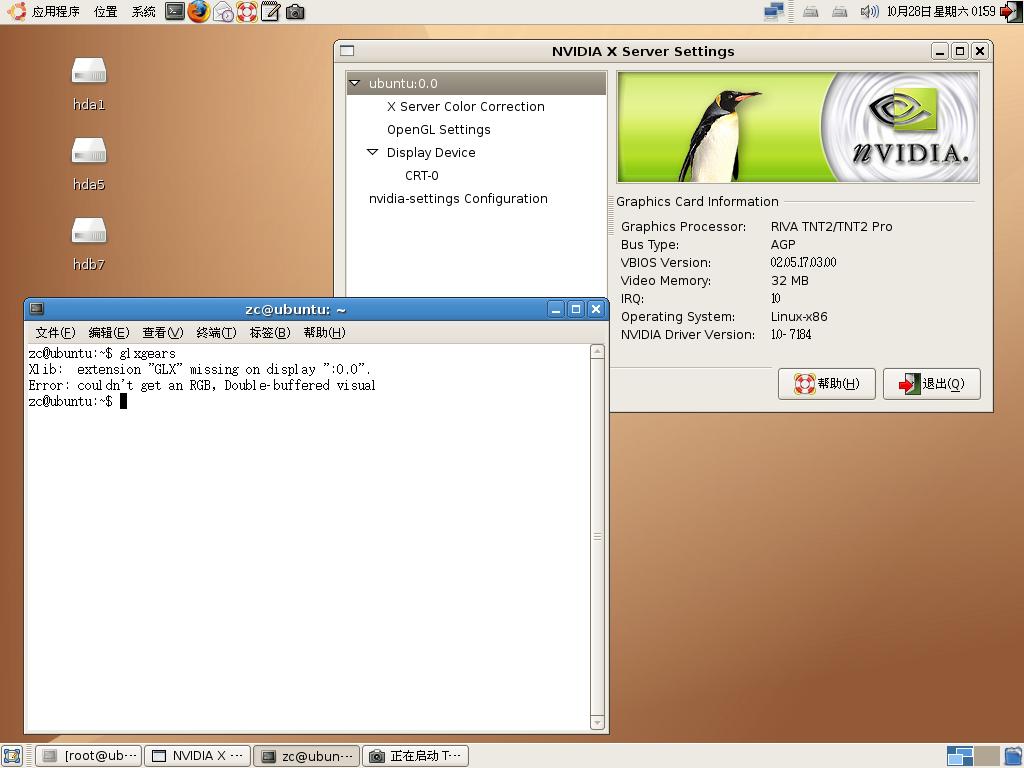Click the 退出(Q) quit button in NVIDIA settings

click(x=932, y=383)
